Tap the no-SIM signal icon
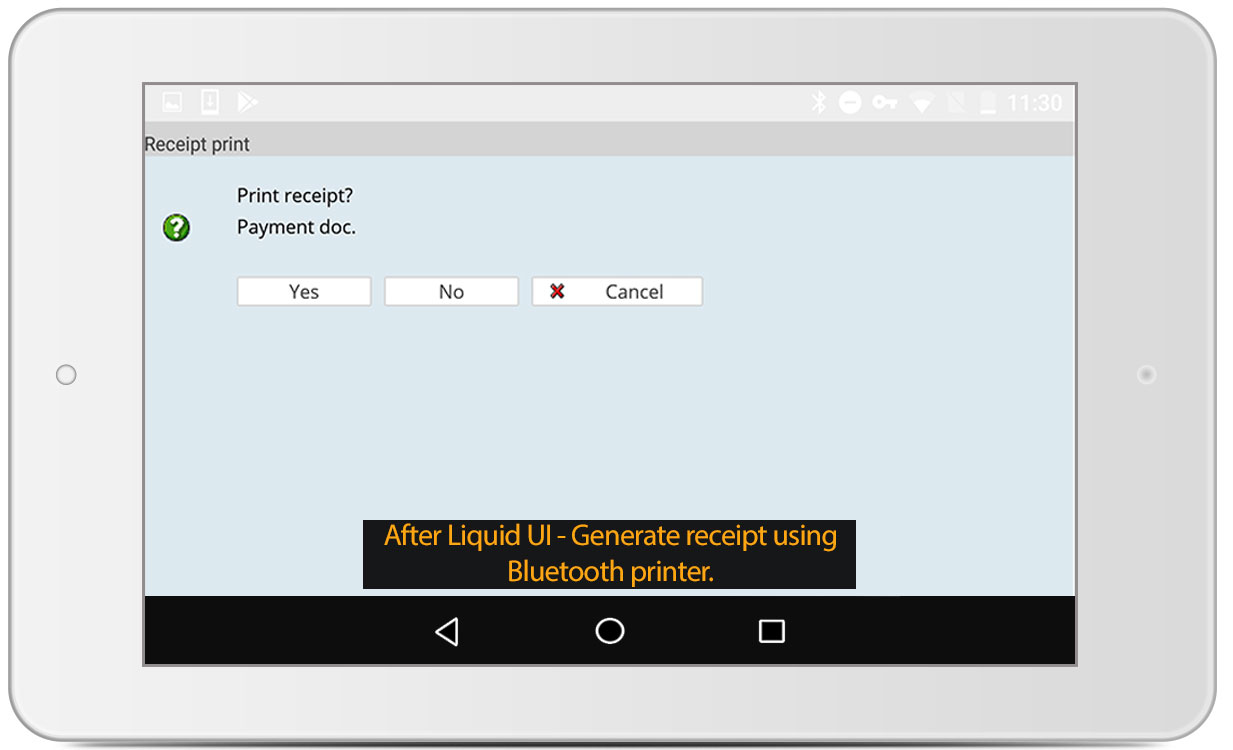This screenshot has height=750, width=1233. click(955, 103)
